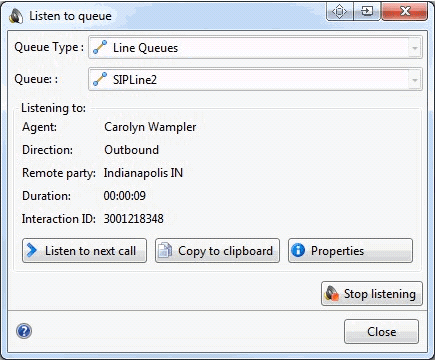
Task: Click the Queue Type label
Action: [x=49, y=47]
